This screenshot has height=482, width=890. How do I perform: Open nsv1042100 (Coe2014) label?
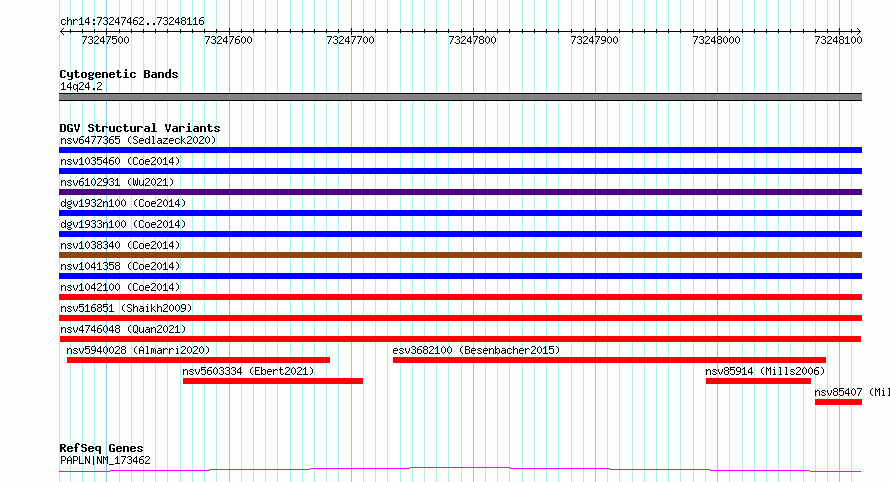tap(120, 287)
